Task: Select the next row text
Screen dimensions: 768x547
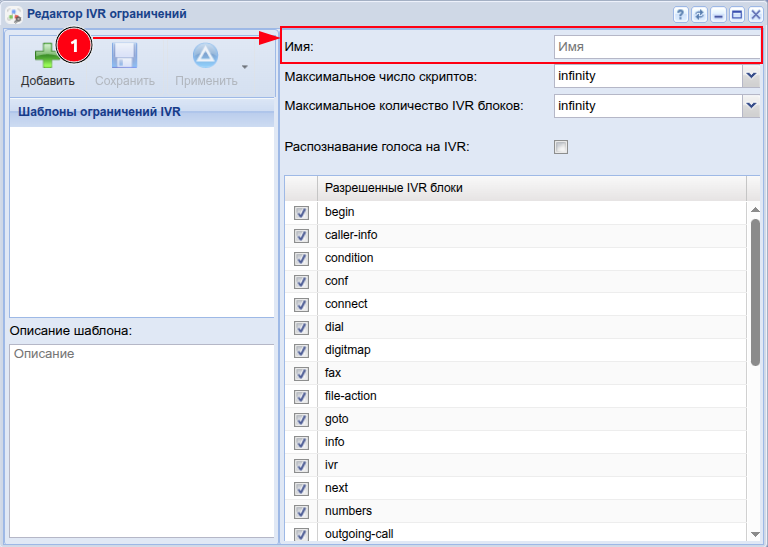Action: 336,488
